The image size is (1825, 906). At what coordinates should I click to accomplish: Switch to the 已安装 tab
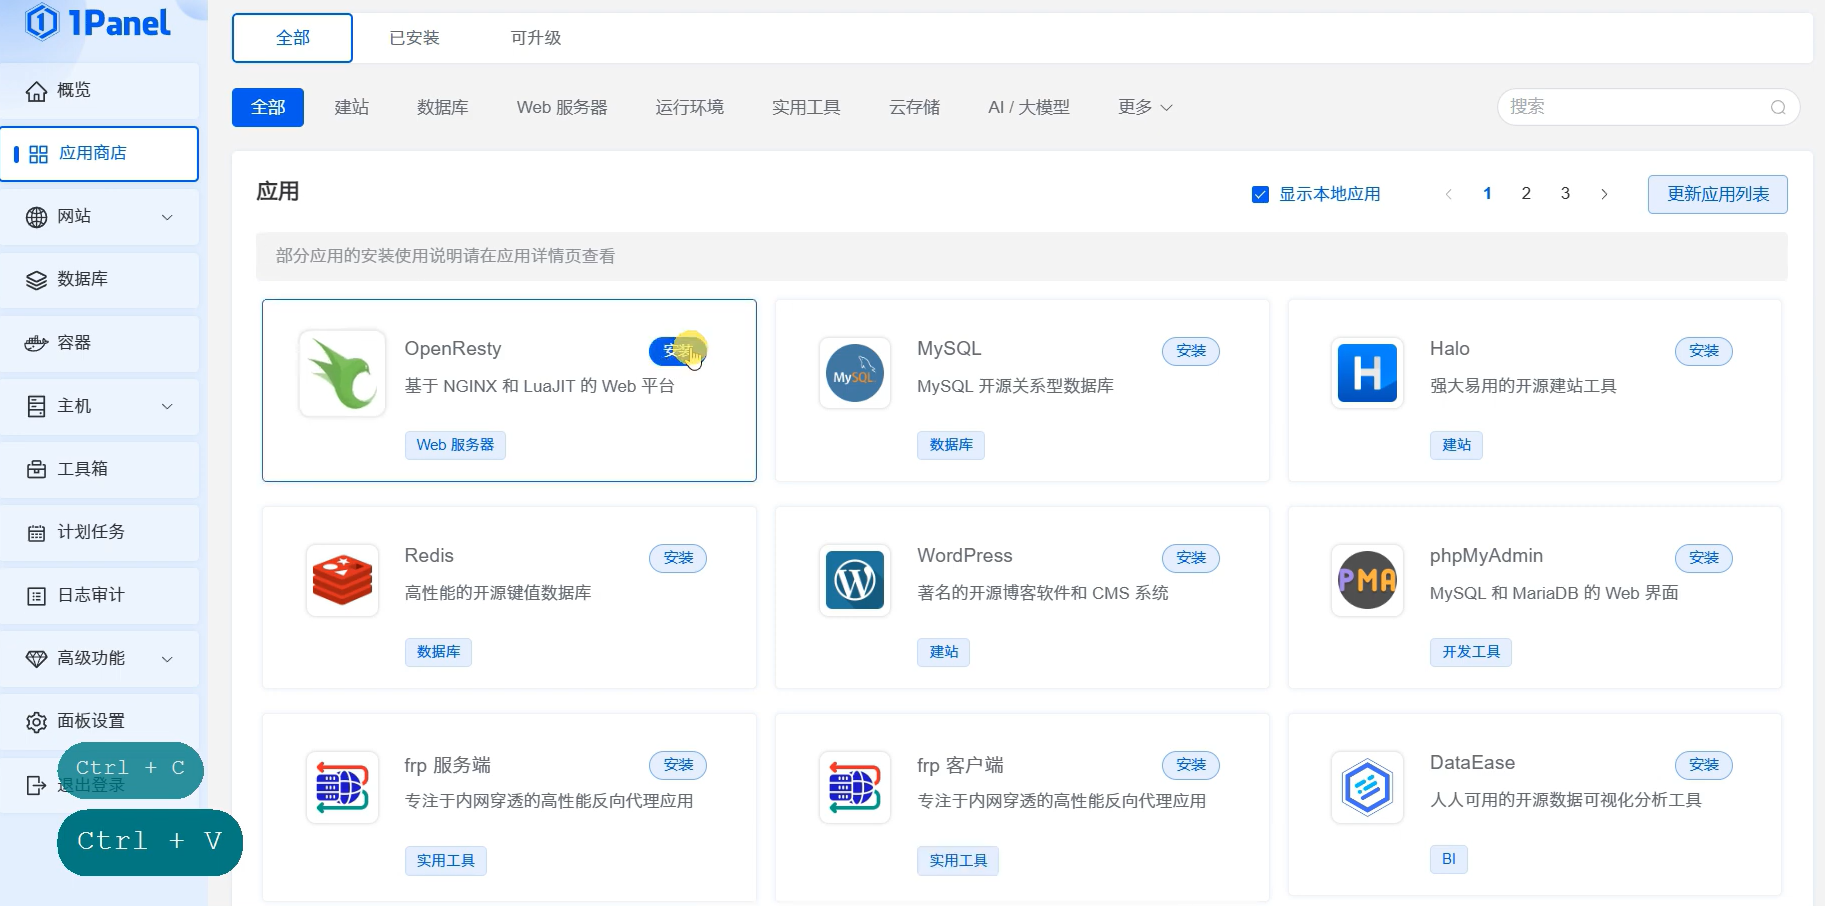click(414, 38)
